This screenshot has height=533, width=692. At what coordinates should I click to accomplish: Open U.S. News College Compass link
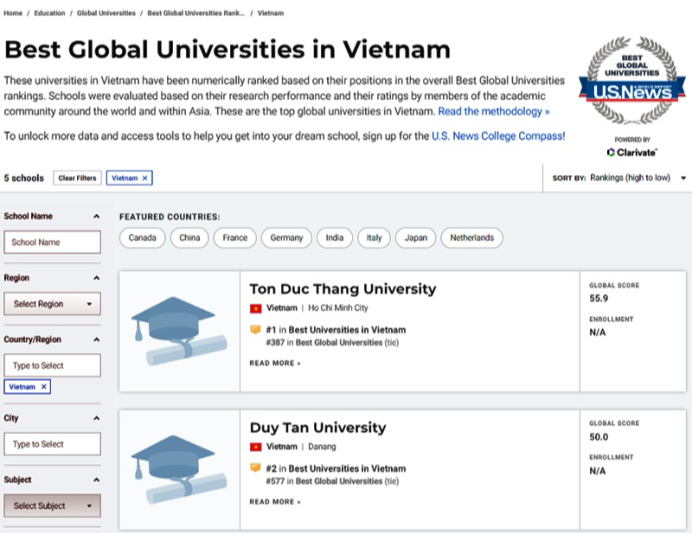pyautogui.click(x=497, y=136)
